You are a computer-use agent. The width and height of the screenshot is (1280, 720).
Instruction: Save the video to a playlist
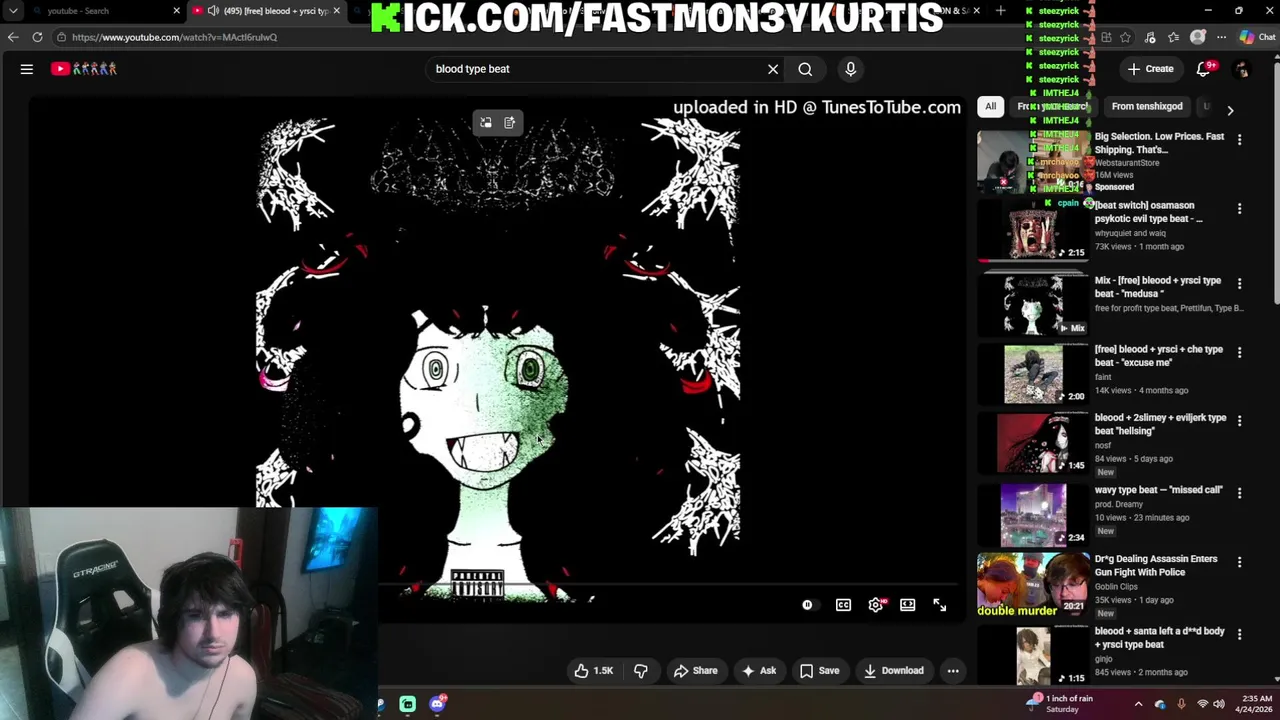coord(819,671)
